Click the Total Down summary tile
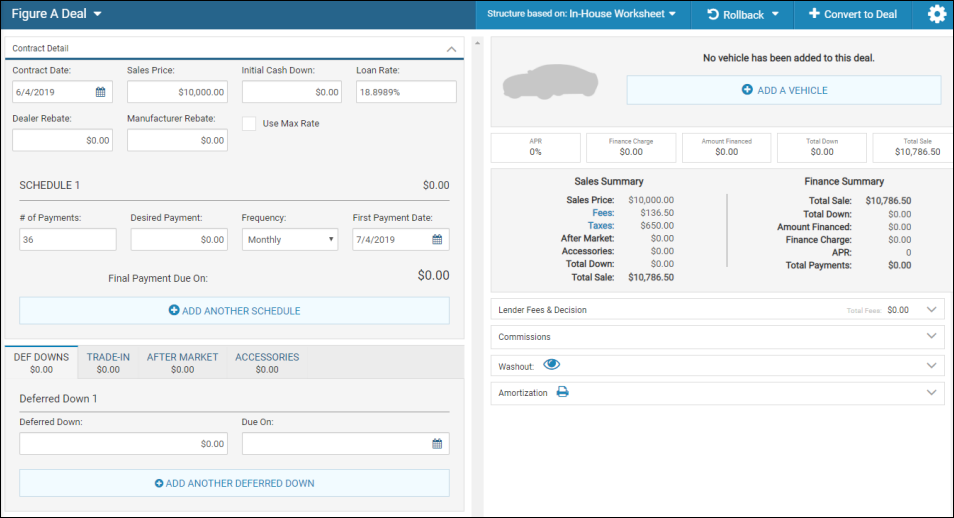This screenshot has width=954, height=518. click(822, 147)
